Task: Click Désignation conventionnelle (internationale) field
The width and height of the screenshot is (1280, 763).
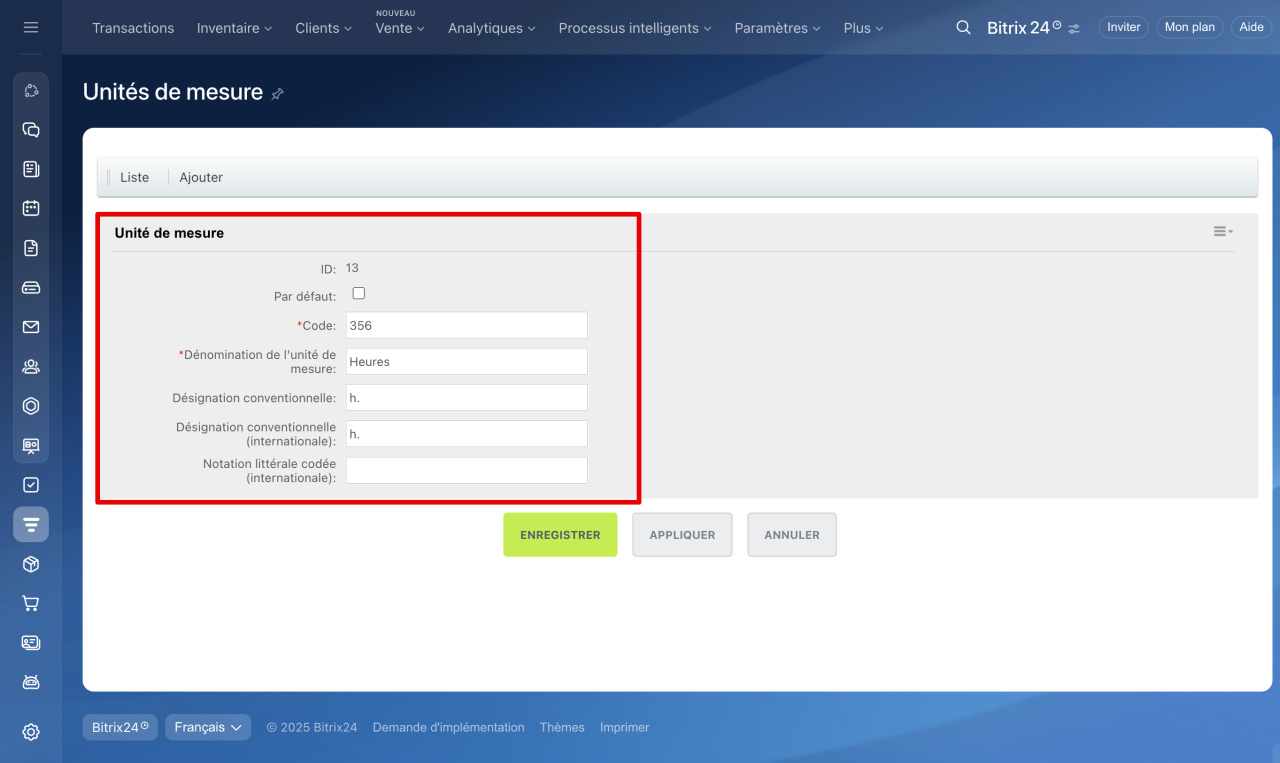Action: pos(466,433)
